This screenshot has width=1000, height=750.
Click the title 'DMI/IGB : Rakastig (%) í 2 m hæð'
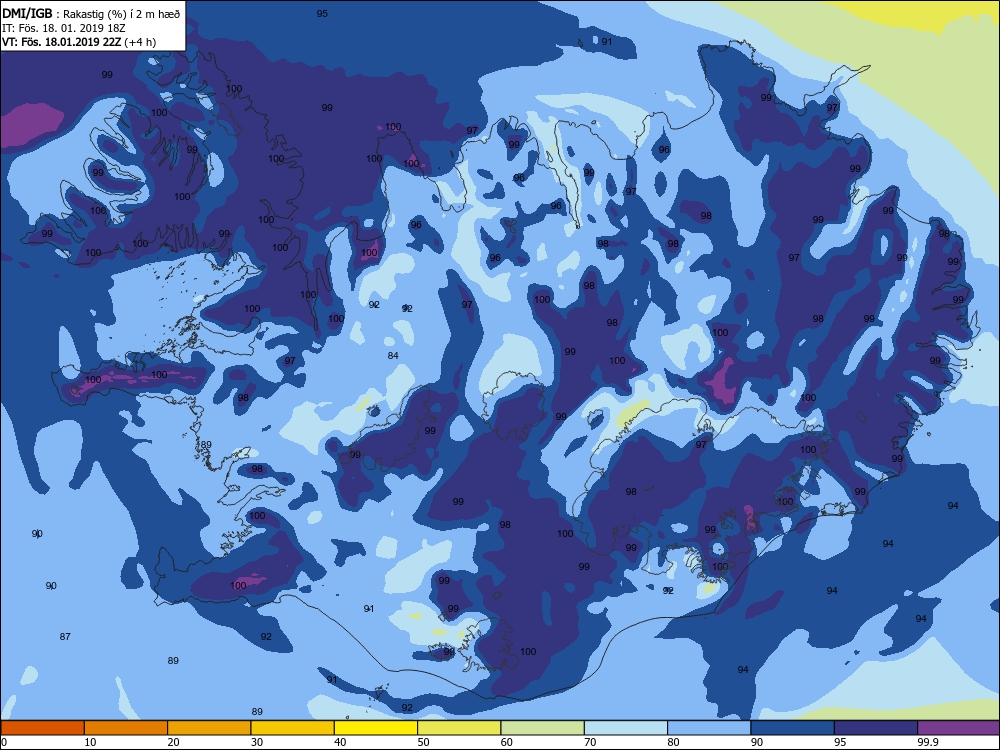[91, 13]
